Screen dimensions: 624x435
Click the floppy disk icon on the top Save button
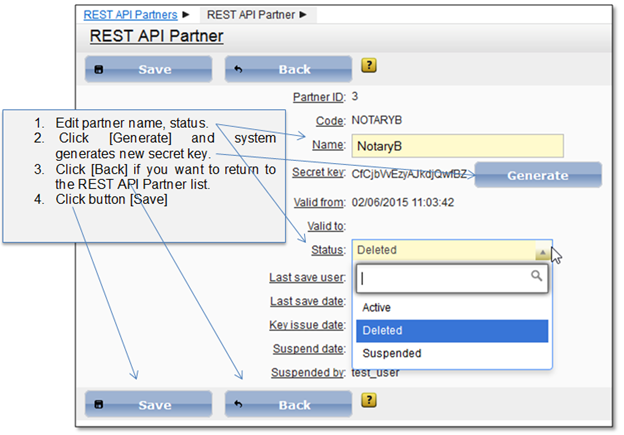click(100, 70)
